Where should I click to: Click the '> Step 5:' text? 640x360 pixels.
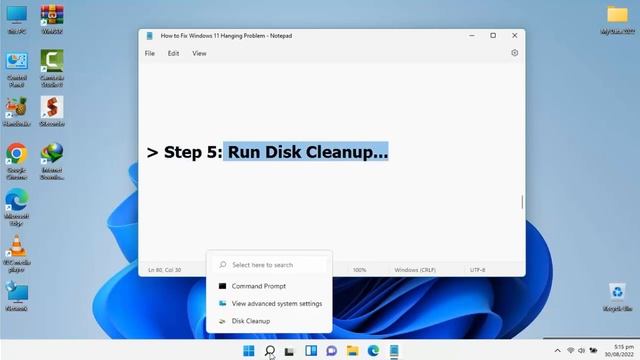[184, 152]
